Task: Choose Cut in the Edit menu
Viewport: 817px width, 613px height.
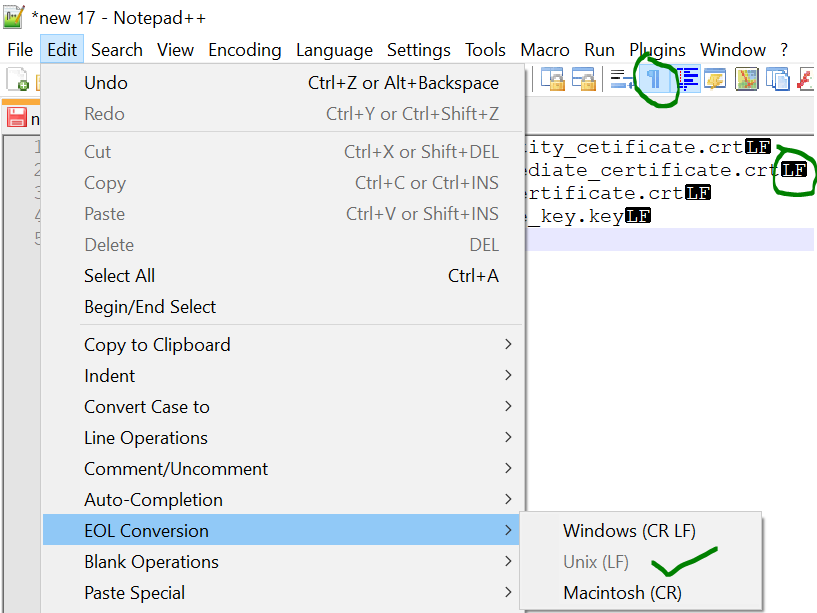Action: click(282, 152)
